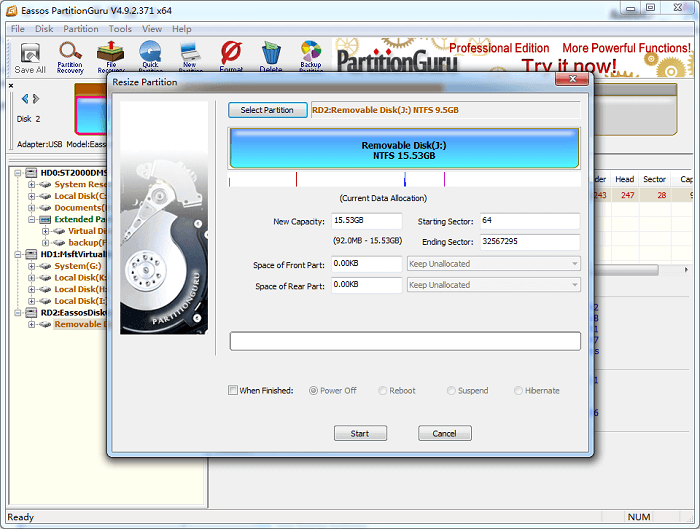This screenshot has width=700, height=529.
Task: Open the Partition menu
Action: (x=80, y=29)
